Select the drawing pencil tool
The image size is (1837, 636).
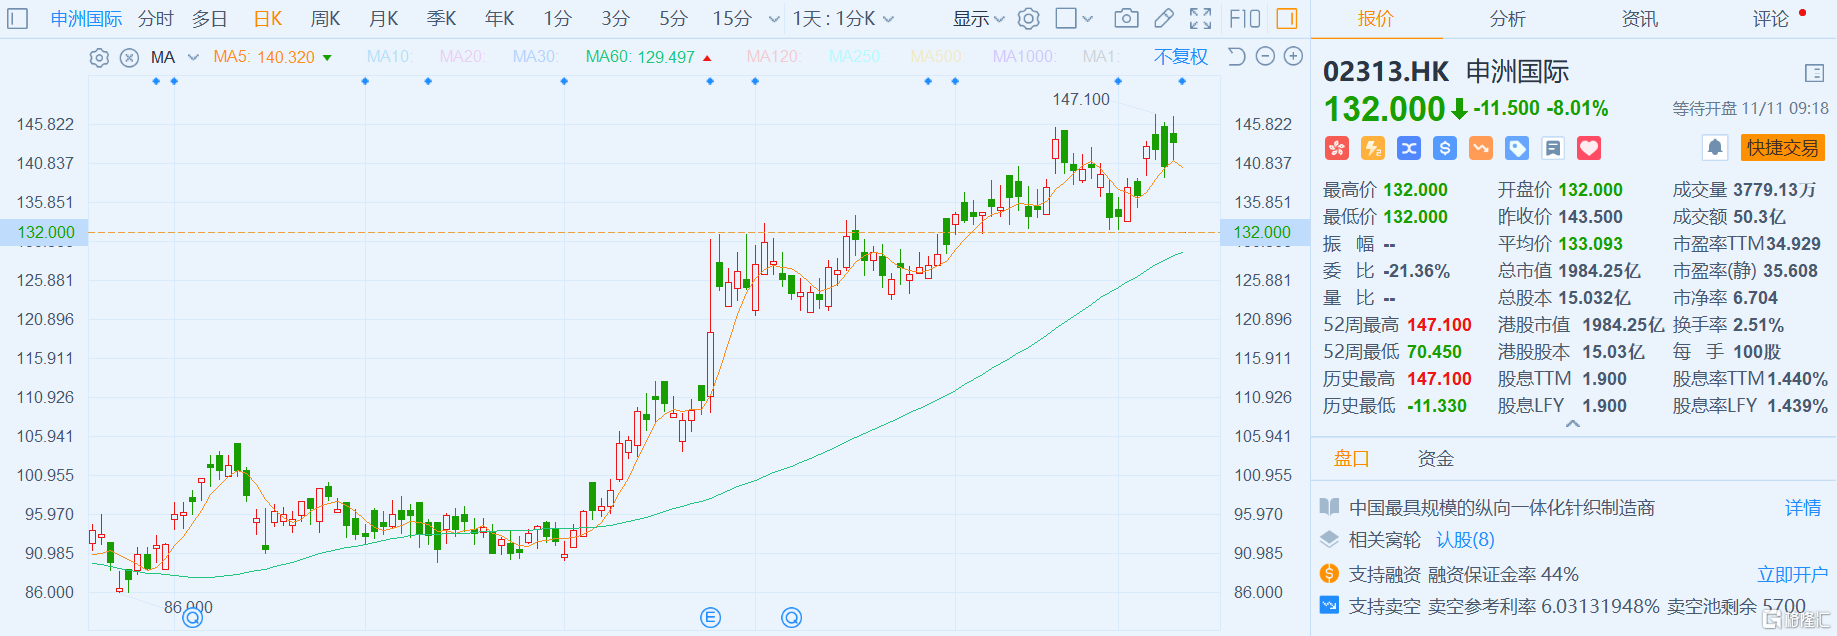pyautogui.click(x=1164, y=18)
